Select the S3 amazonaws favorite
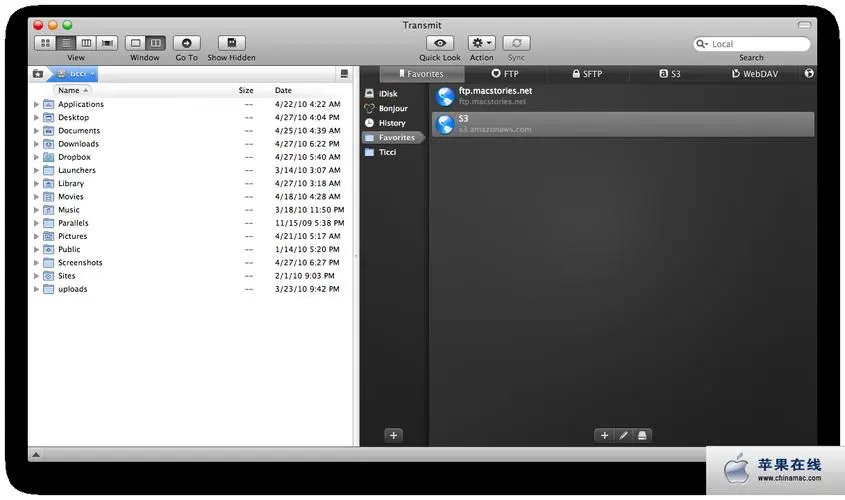This screenshot has width=845, height=500. tap(623, 124)
